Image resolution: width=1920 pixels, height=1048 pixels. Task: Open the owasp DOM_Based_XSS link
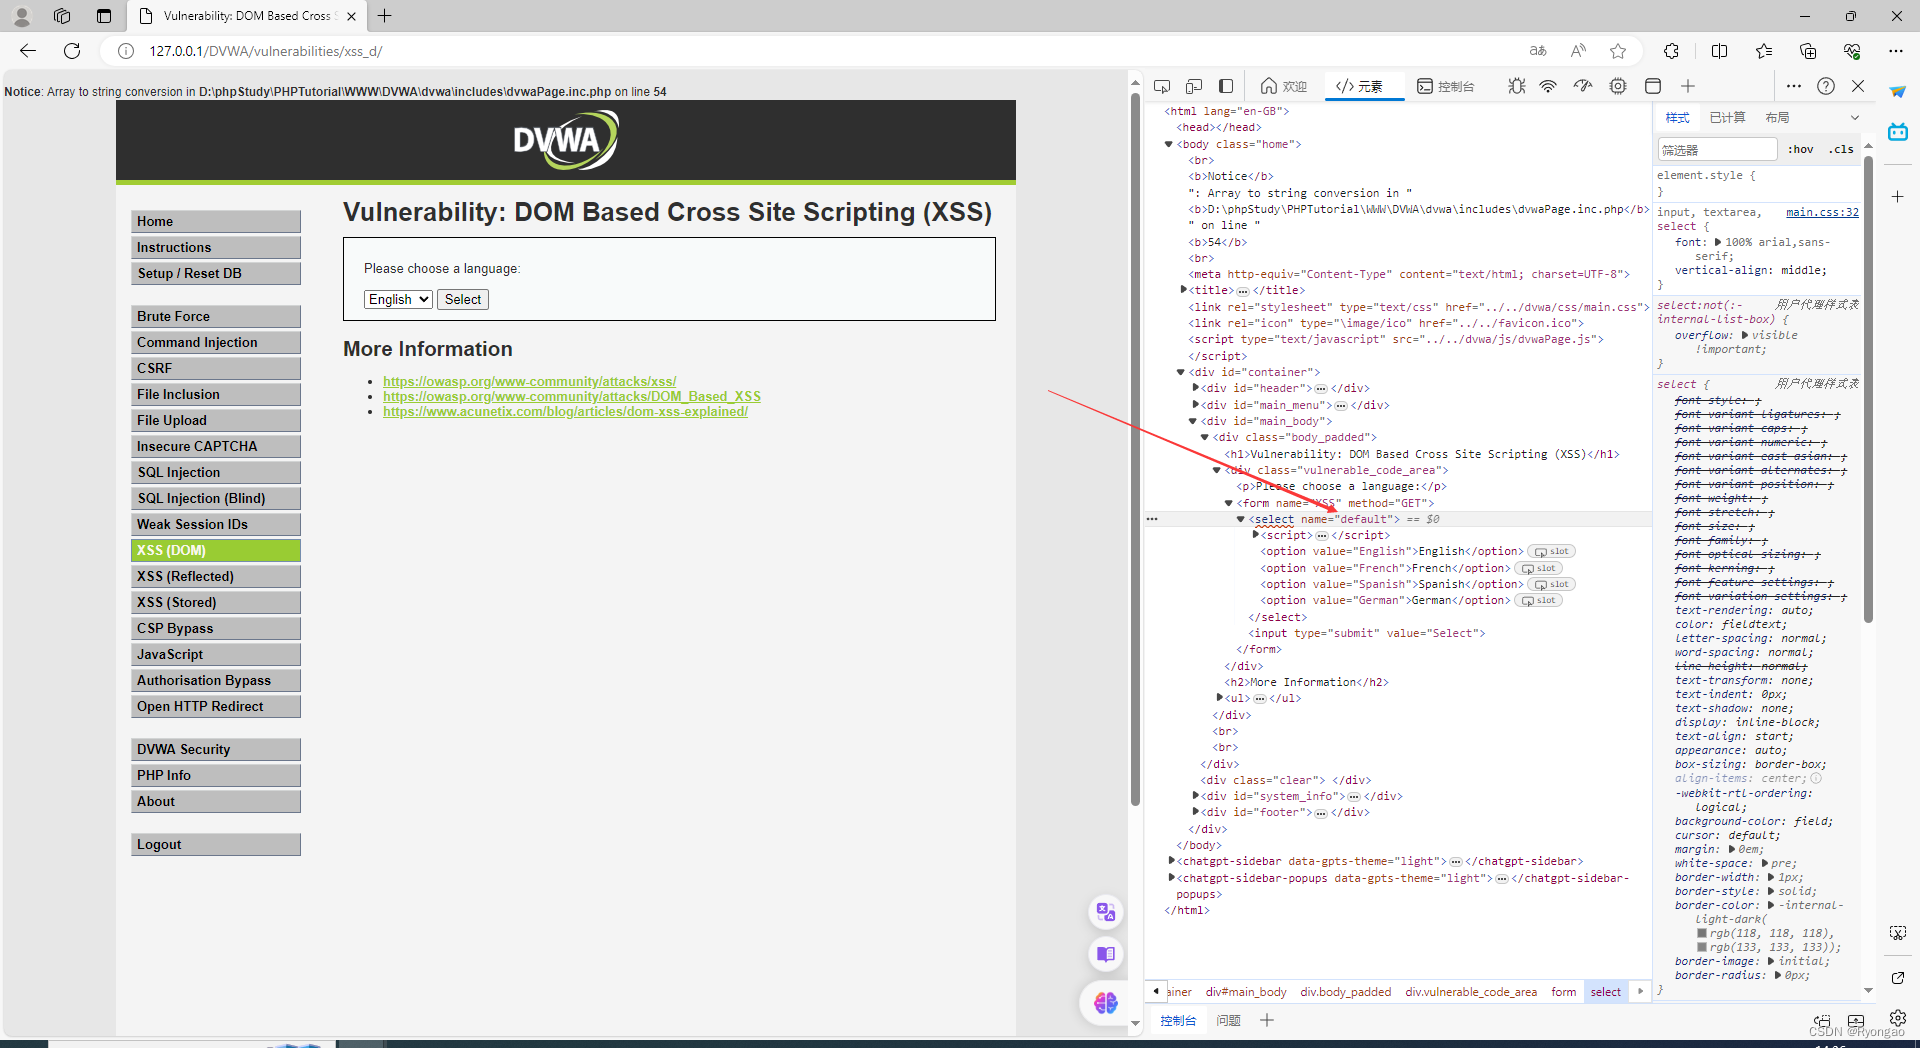point(572,396)
